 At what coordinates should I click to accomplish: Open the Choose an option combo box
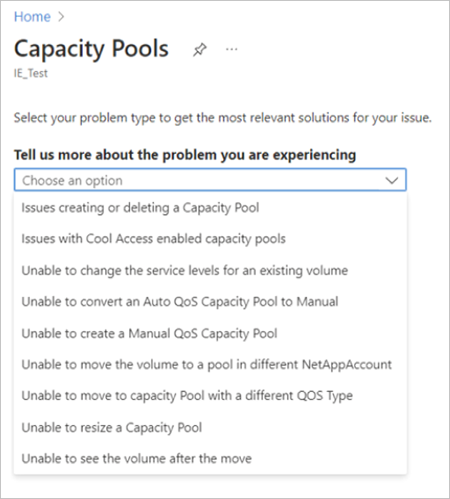(x=210, y=180)
